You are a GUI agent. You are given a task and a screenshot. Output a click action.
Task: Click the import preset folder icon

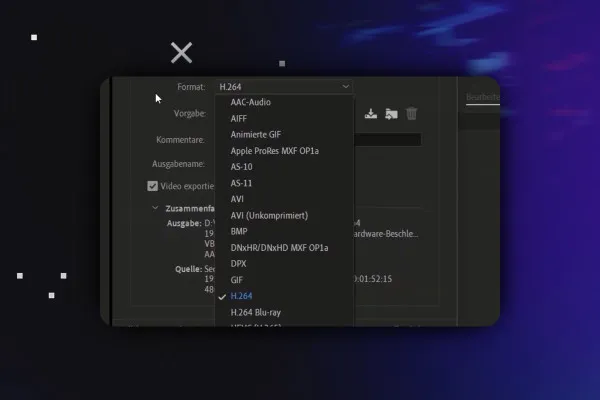(x=391, y=114)
